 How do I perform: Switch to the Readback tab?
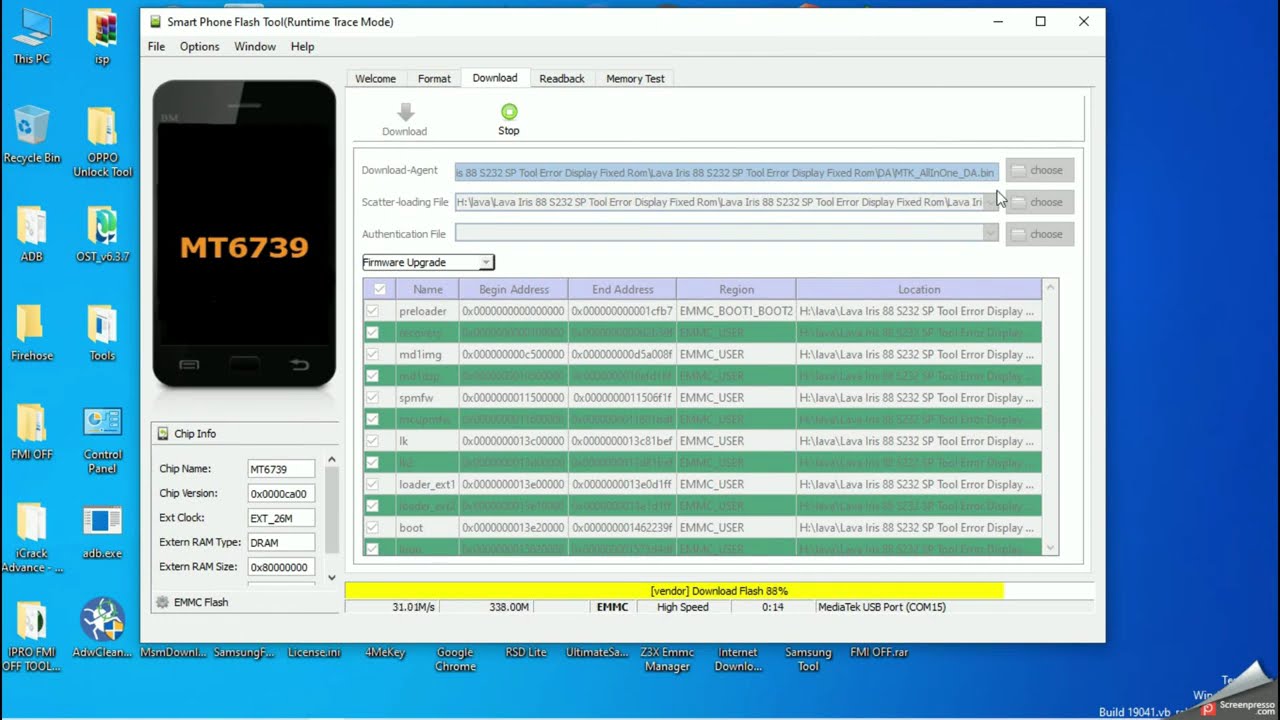pyautogui.click(x=562, y=79)
